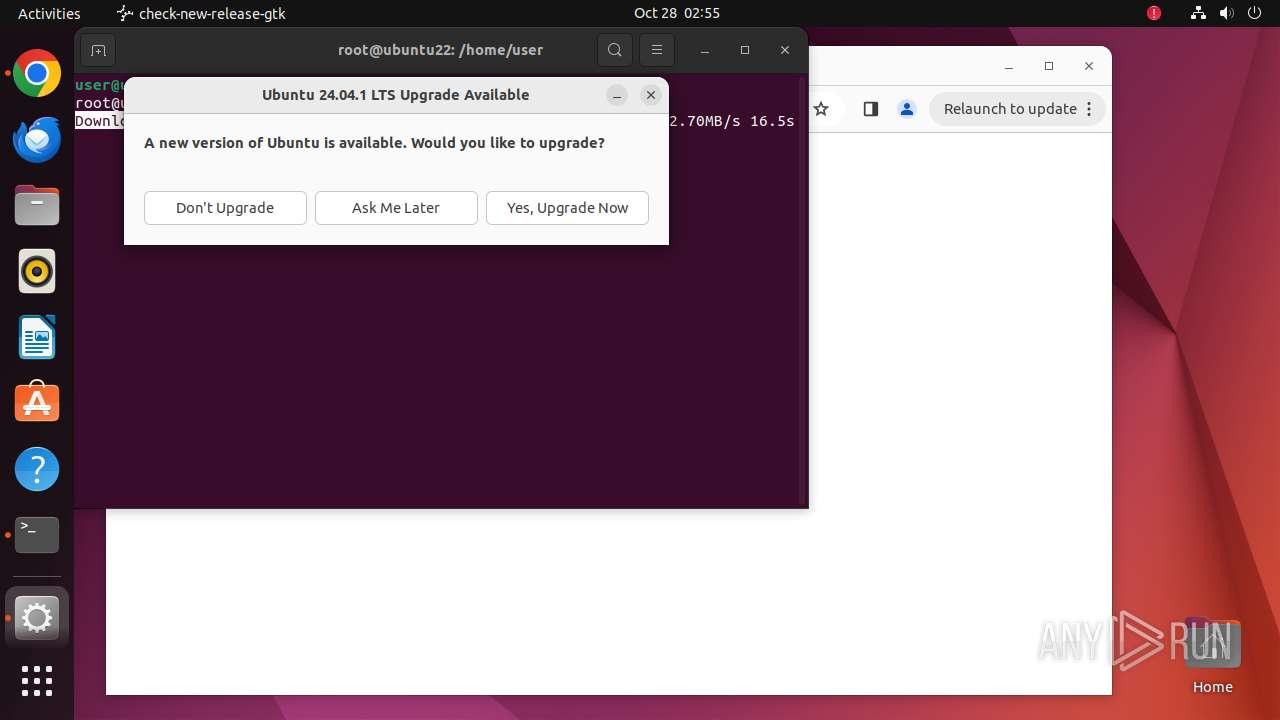Viewport: 1280px width, 720px height.
Task: Maximize the Chrome window
Action: tap(1049, 66)
